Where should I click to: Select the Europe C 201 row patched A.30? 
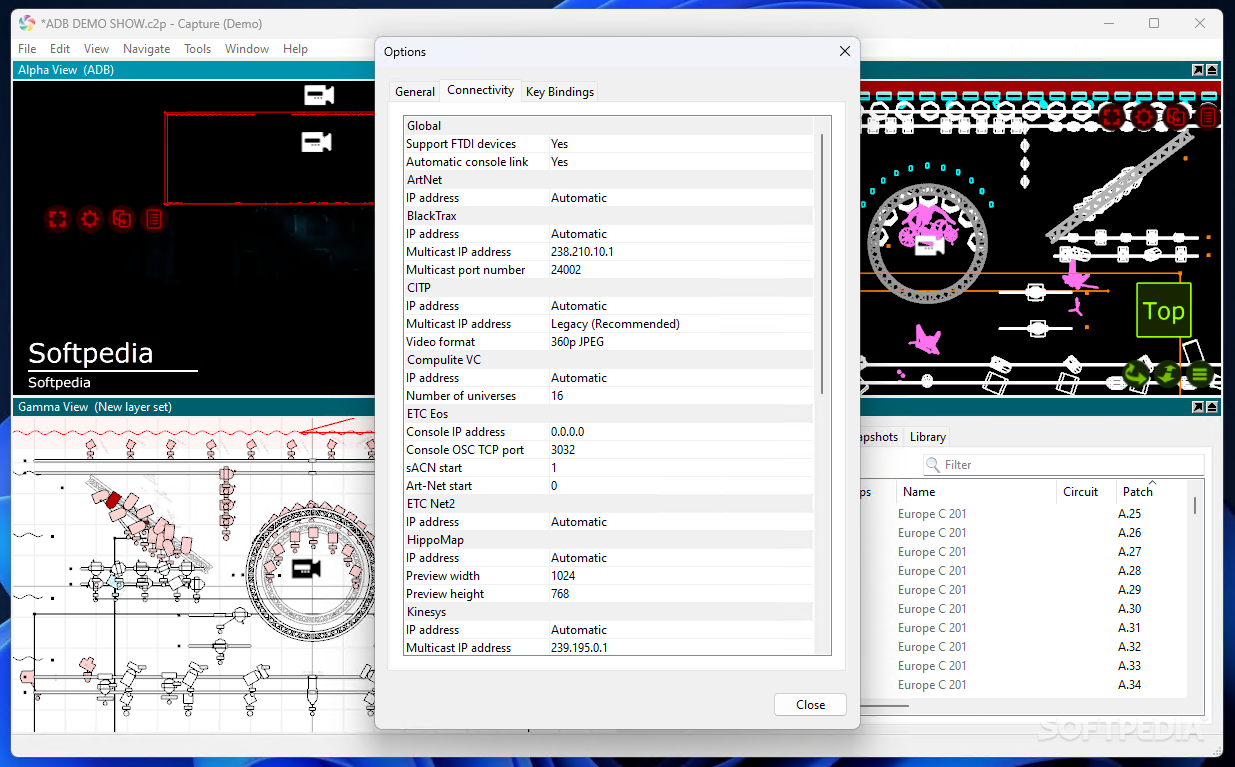(x=1025, y=609)
